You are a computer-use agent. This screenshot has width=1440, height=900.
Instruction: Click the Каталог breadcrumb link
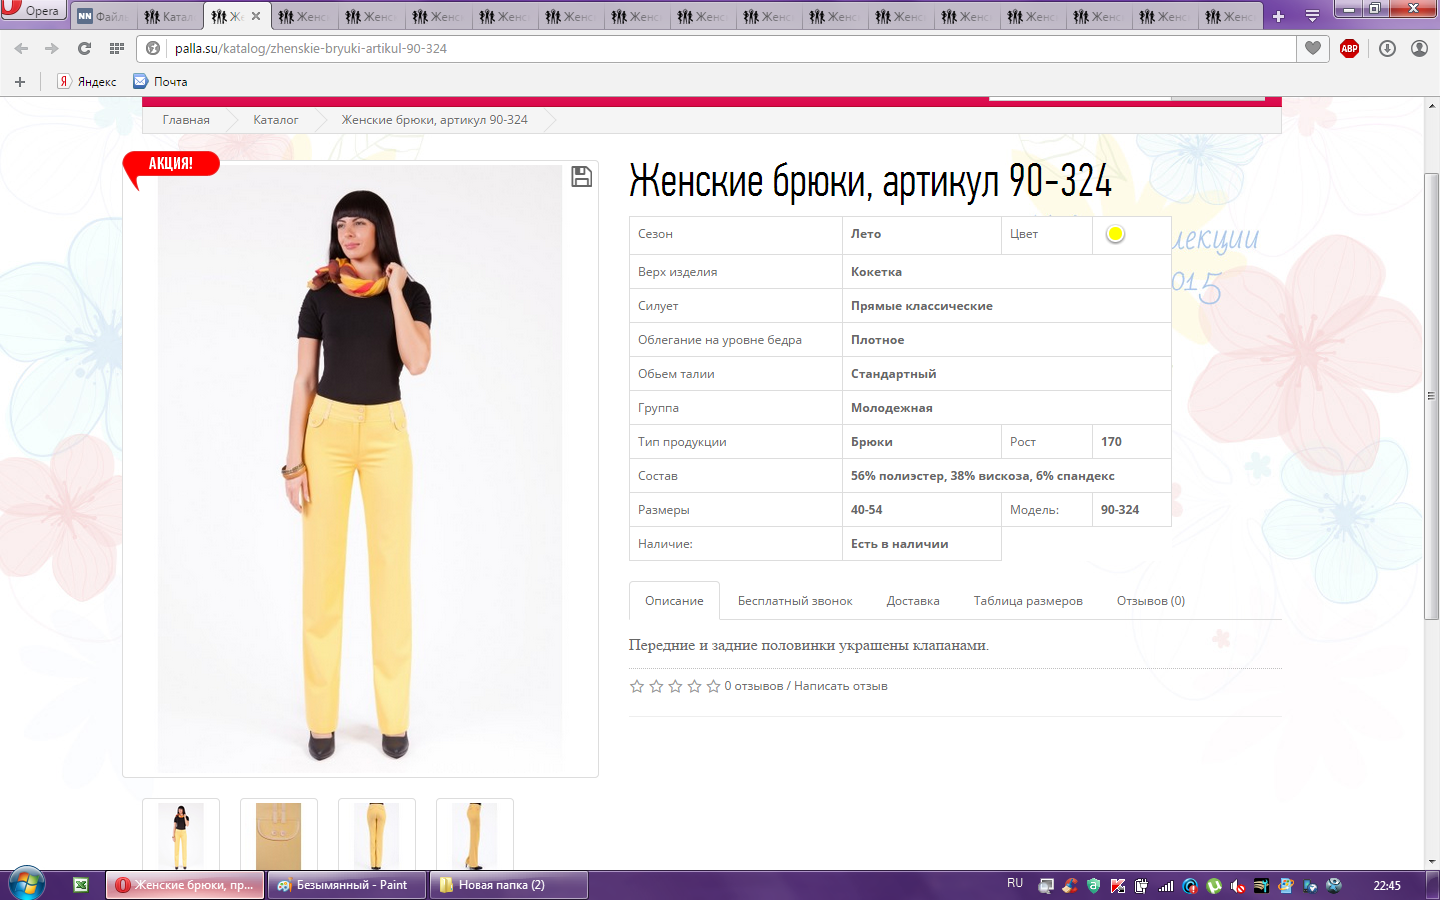275,120
